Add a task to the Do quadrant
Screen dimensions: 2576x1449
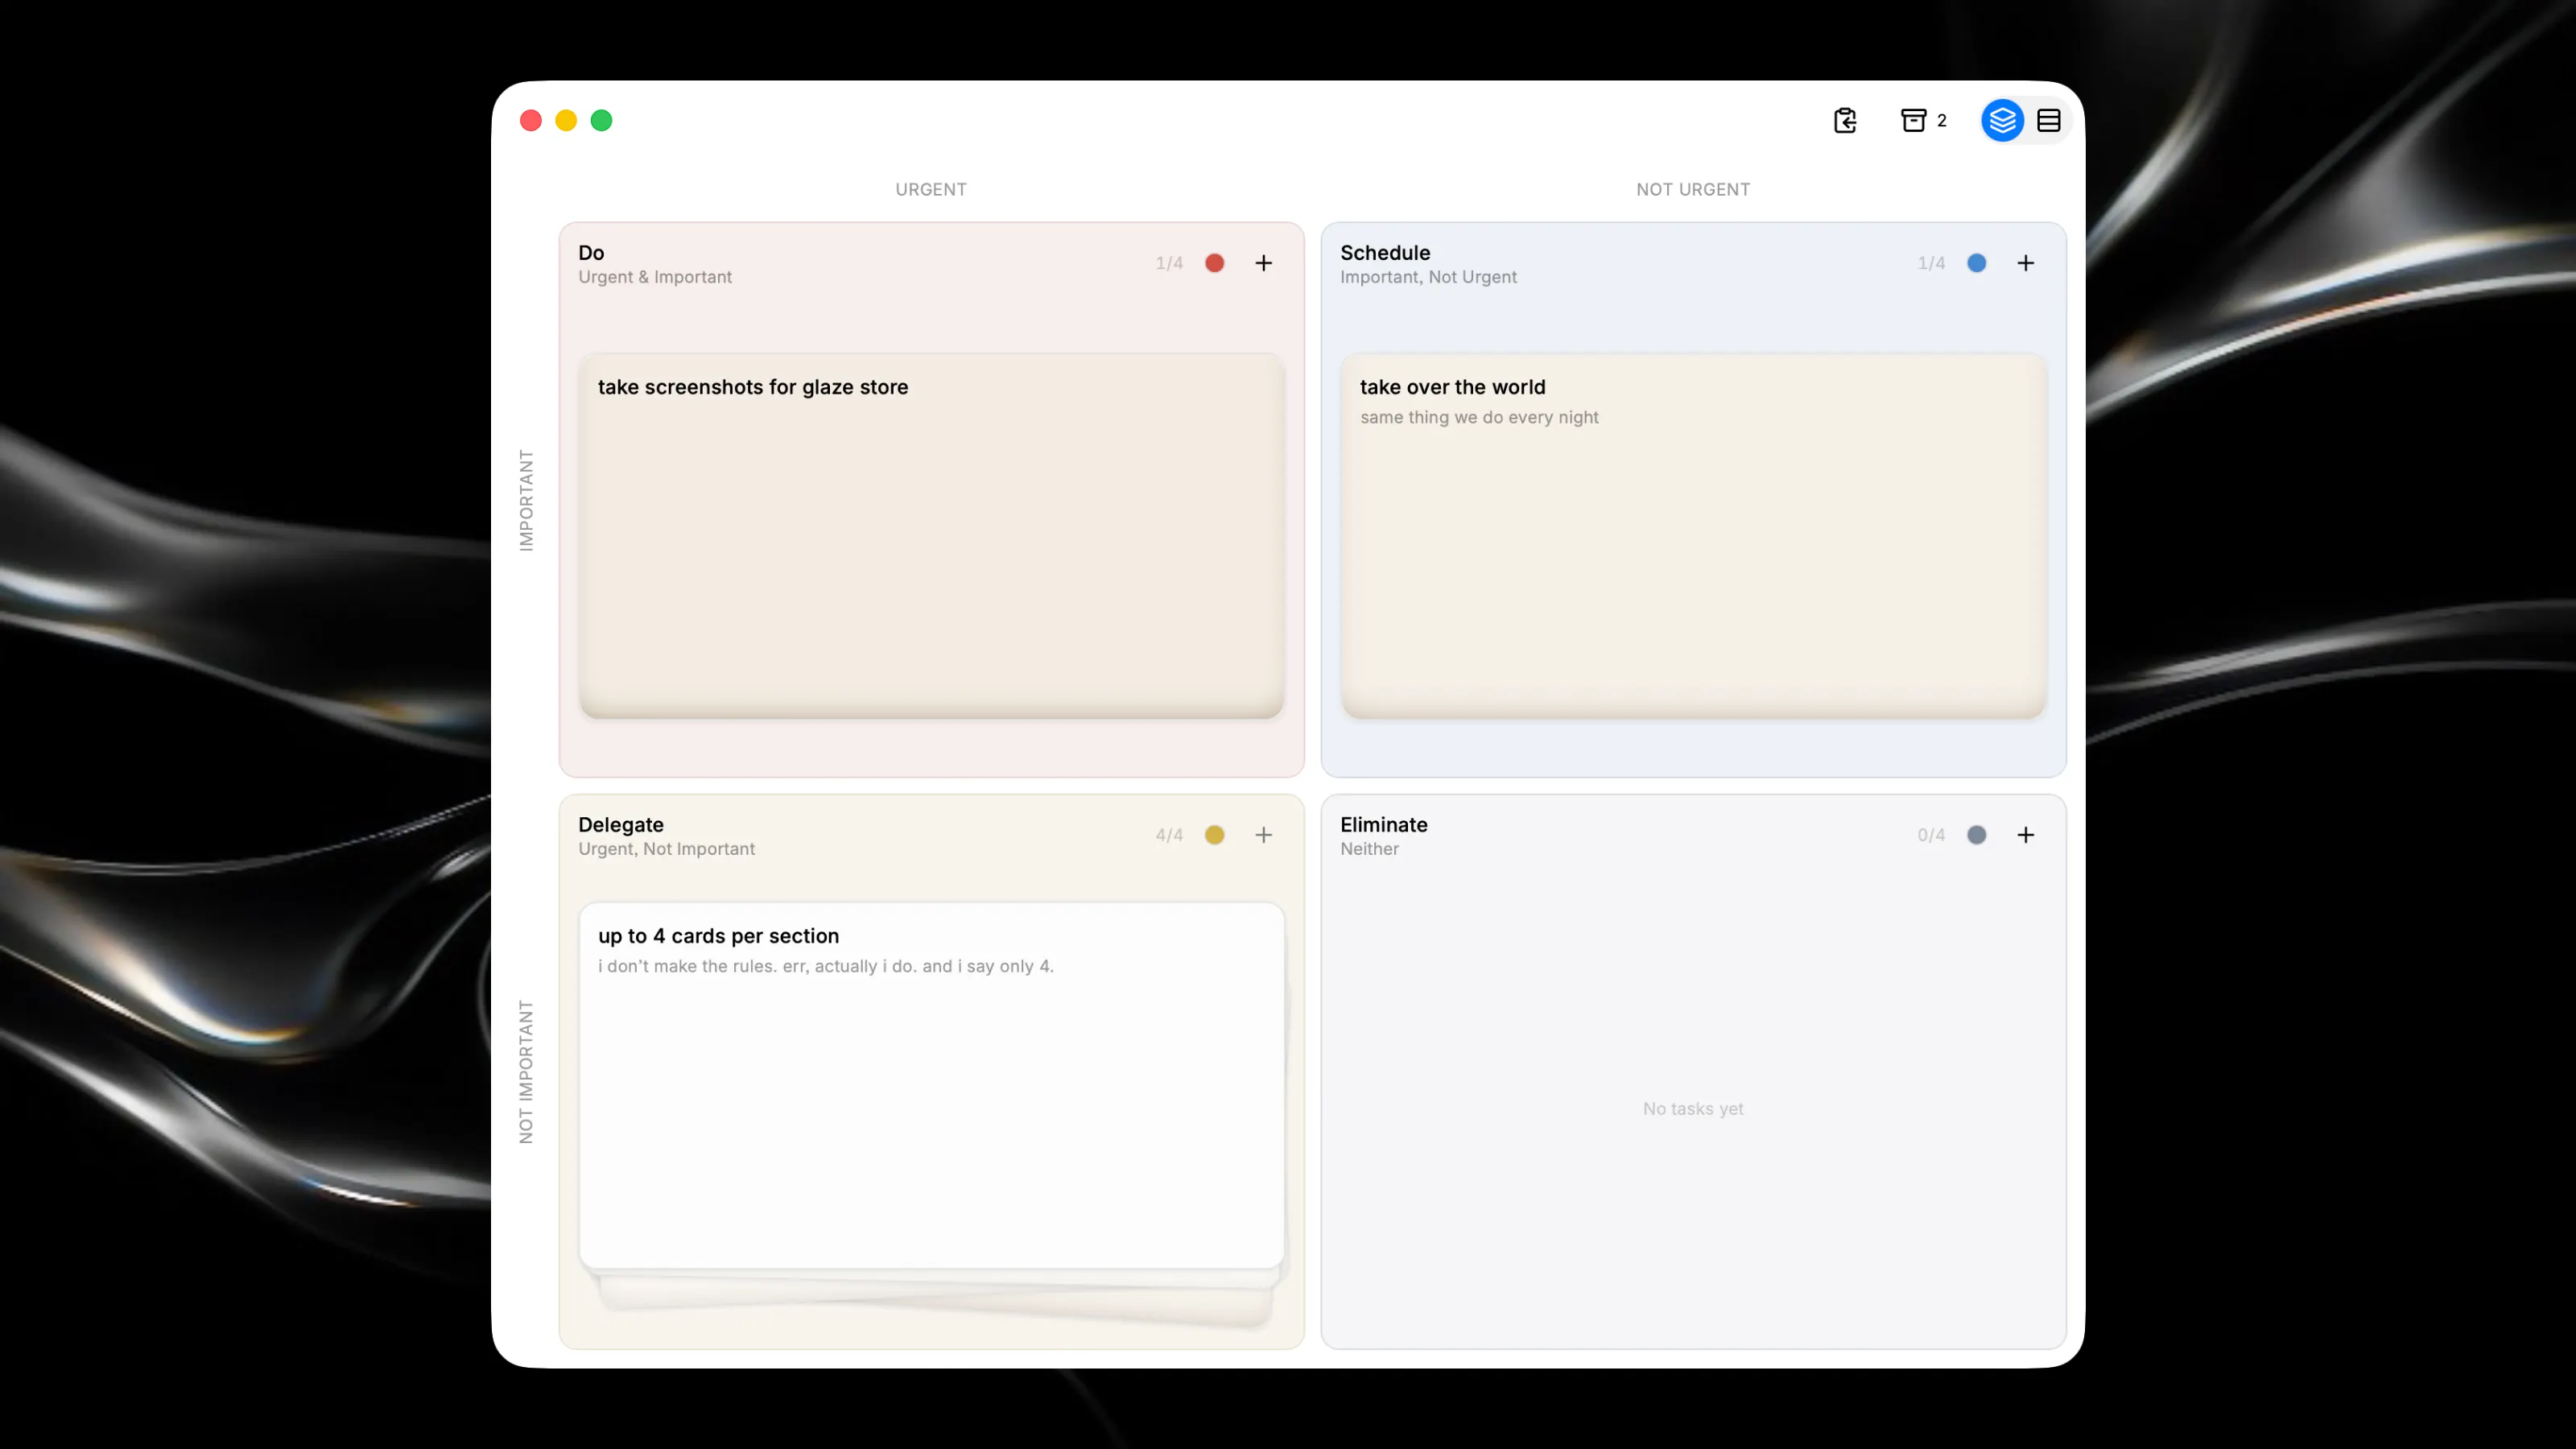coord(1264,263)
